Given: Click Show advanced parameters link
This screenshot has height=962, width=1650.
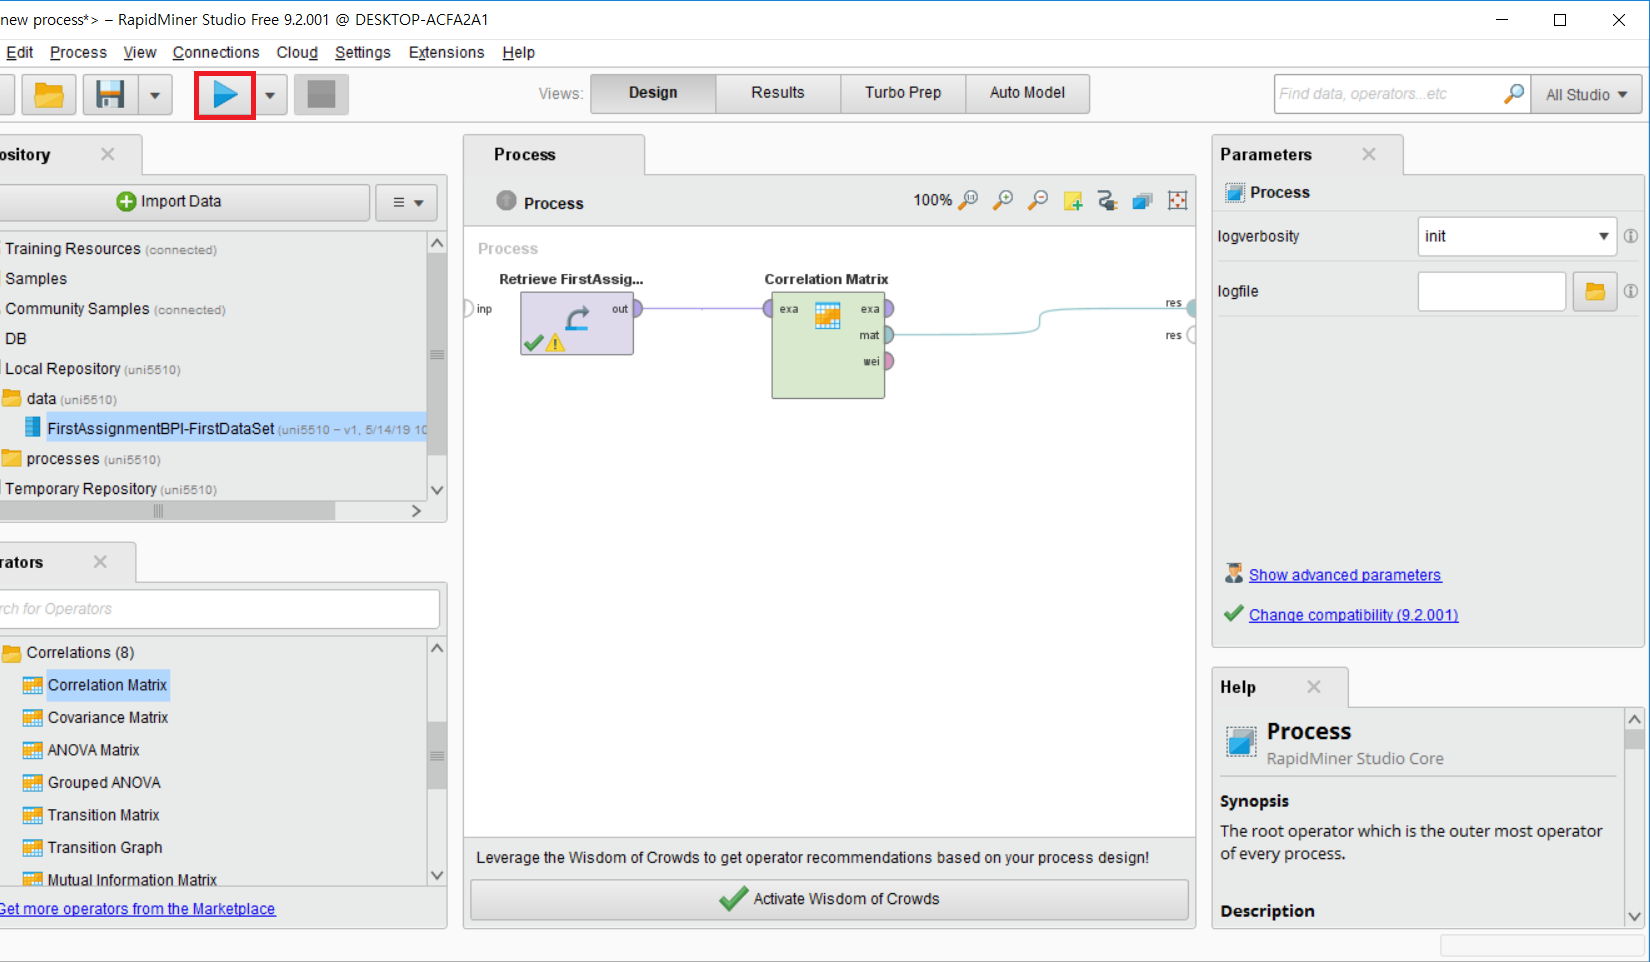Looking at the screenshot, I should (1345, 575).
